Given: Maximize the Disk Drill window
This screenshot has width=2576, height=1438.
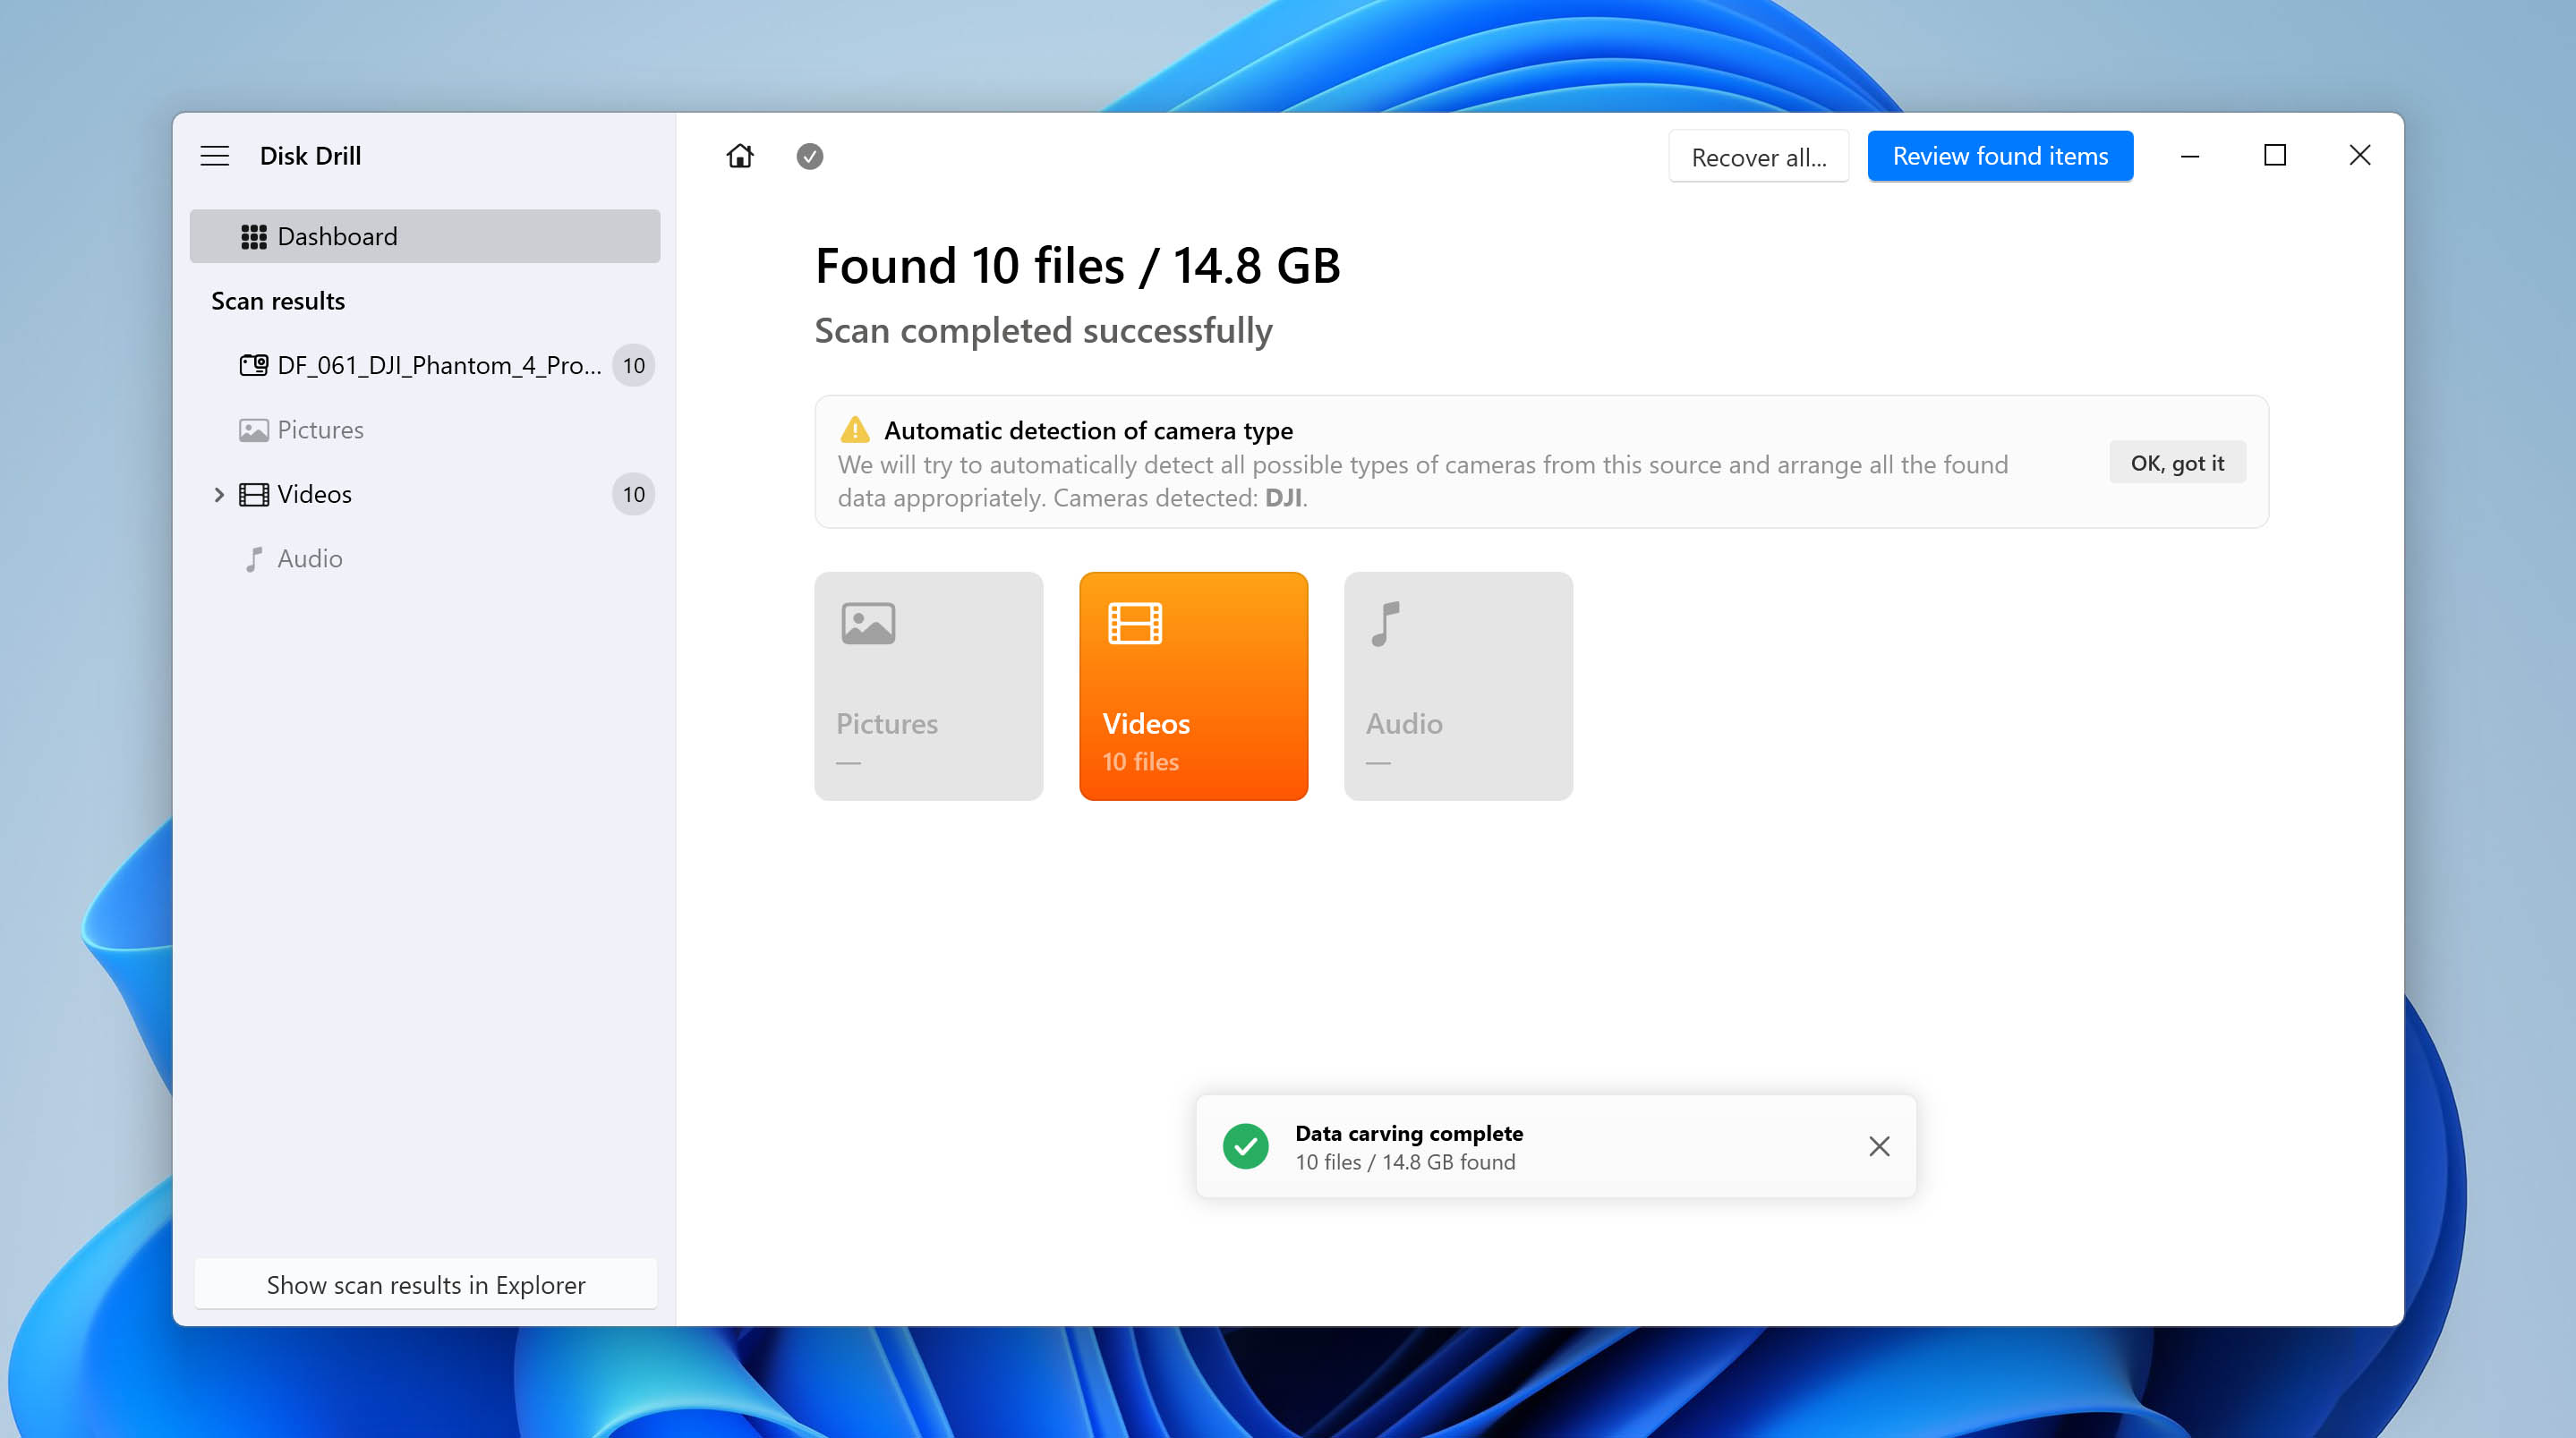Looking at the screenshot, I should [2275, 156].
